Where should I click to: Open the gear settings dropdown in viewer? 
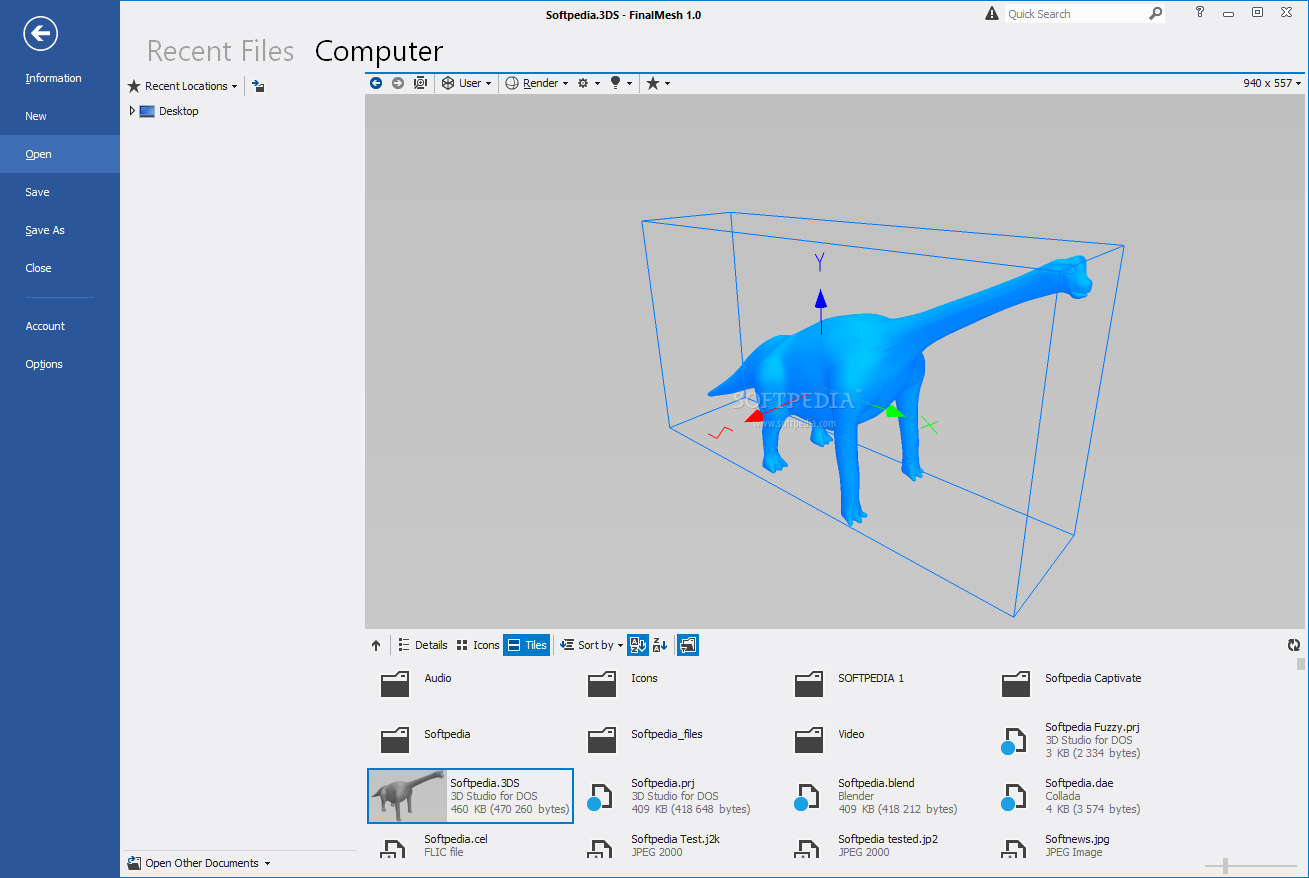(x=589, y=83)
